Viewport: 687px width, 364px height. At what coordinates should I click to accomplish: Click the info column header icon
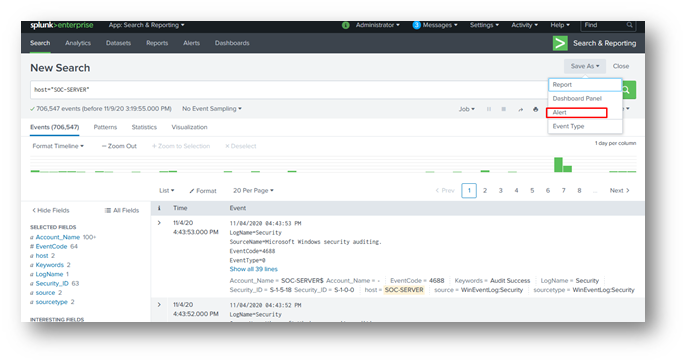(159, 209)
